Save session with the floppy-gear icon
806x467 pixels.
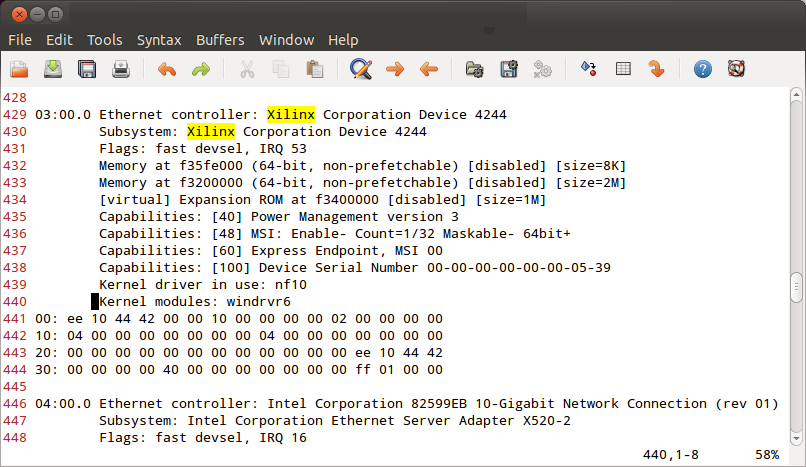[509, 69]
